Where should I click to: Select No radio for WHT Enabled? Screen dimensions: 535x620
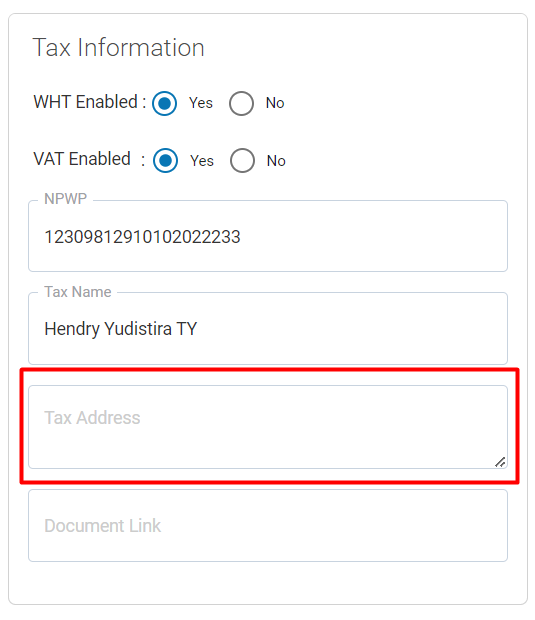(241, 103)
